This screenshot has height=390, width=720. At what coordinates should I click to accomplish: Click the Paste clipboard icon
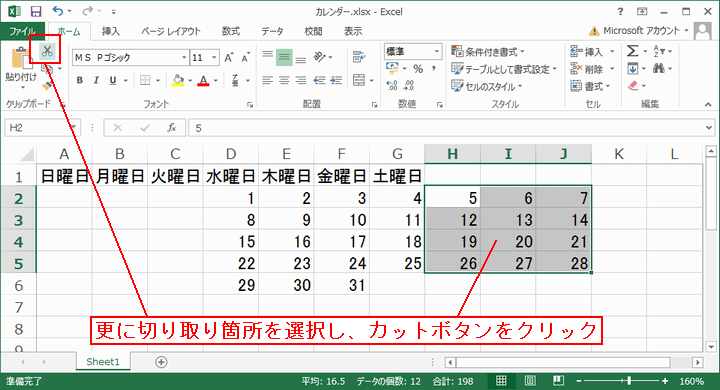click(20, 58)
